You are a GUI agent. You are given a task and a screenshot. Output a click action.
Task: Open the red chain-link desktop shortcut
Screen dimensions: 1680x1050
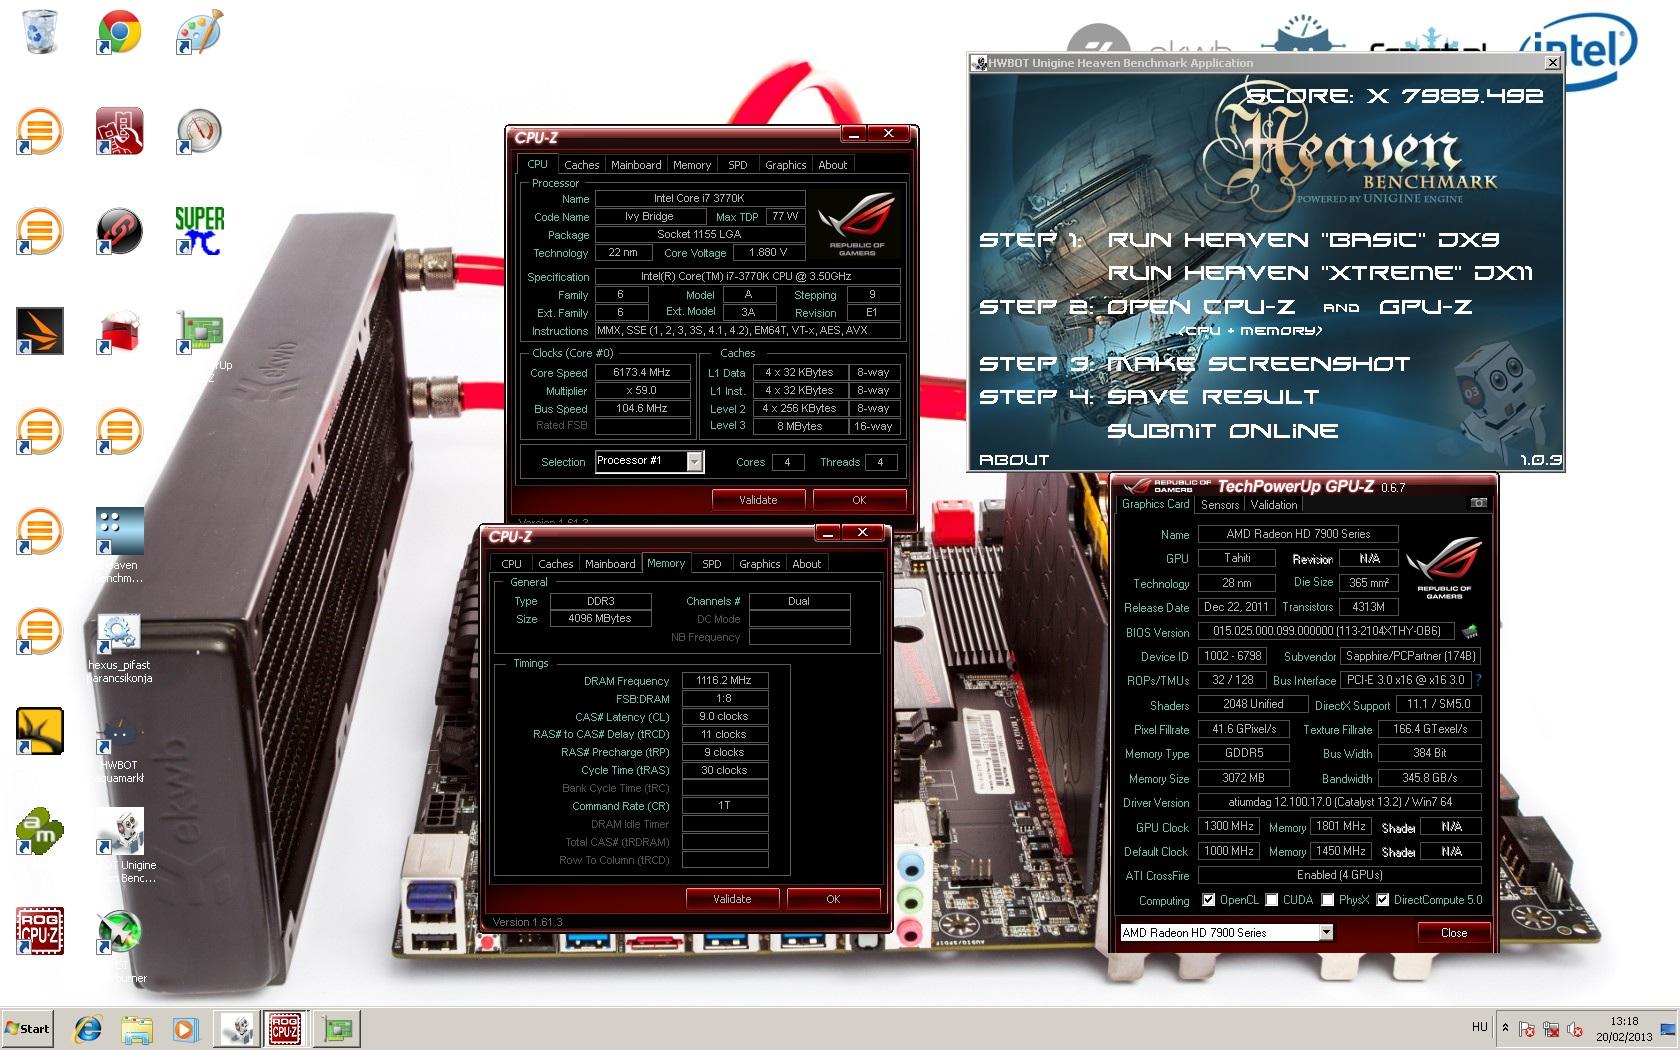coord(119,230)
